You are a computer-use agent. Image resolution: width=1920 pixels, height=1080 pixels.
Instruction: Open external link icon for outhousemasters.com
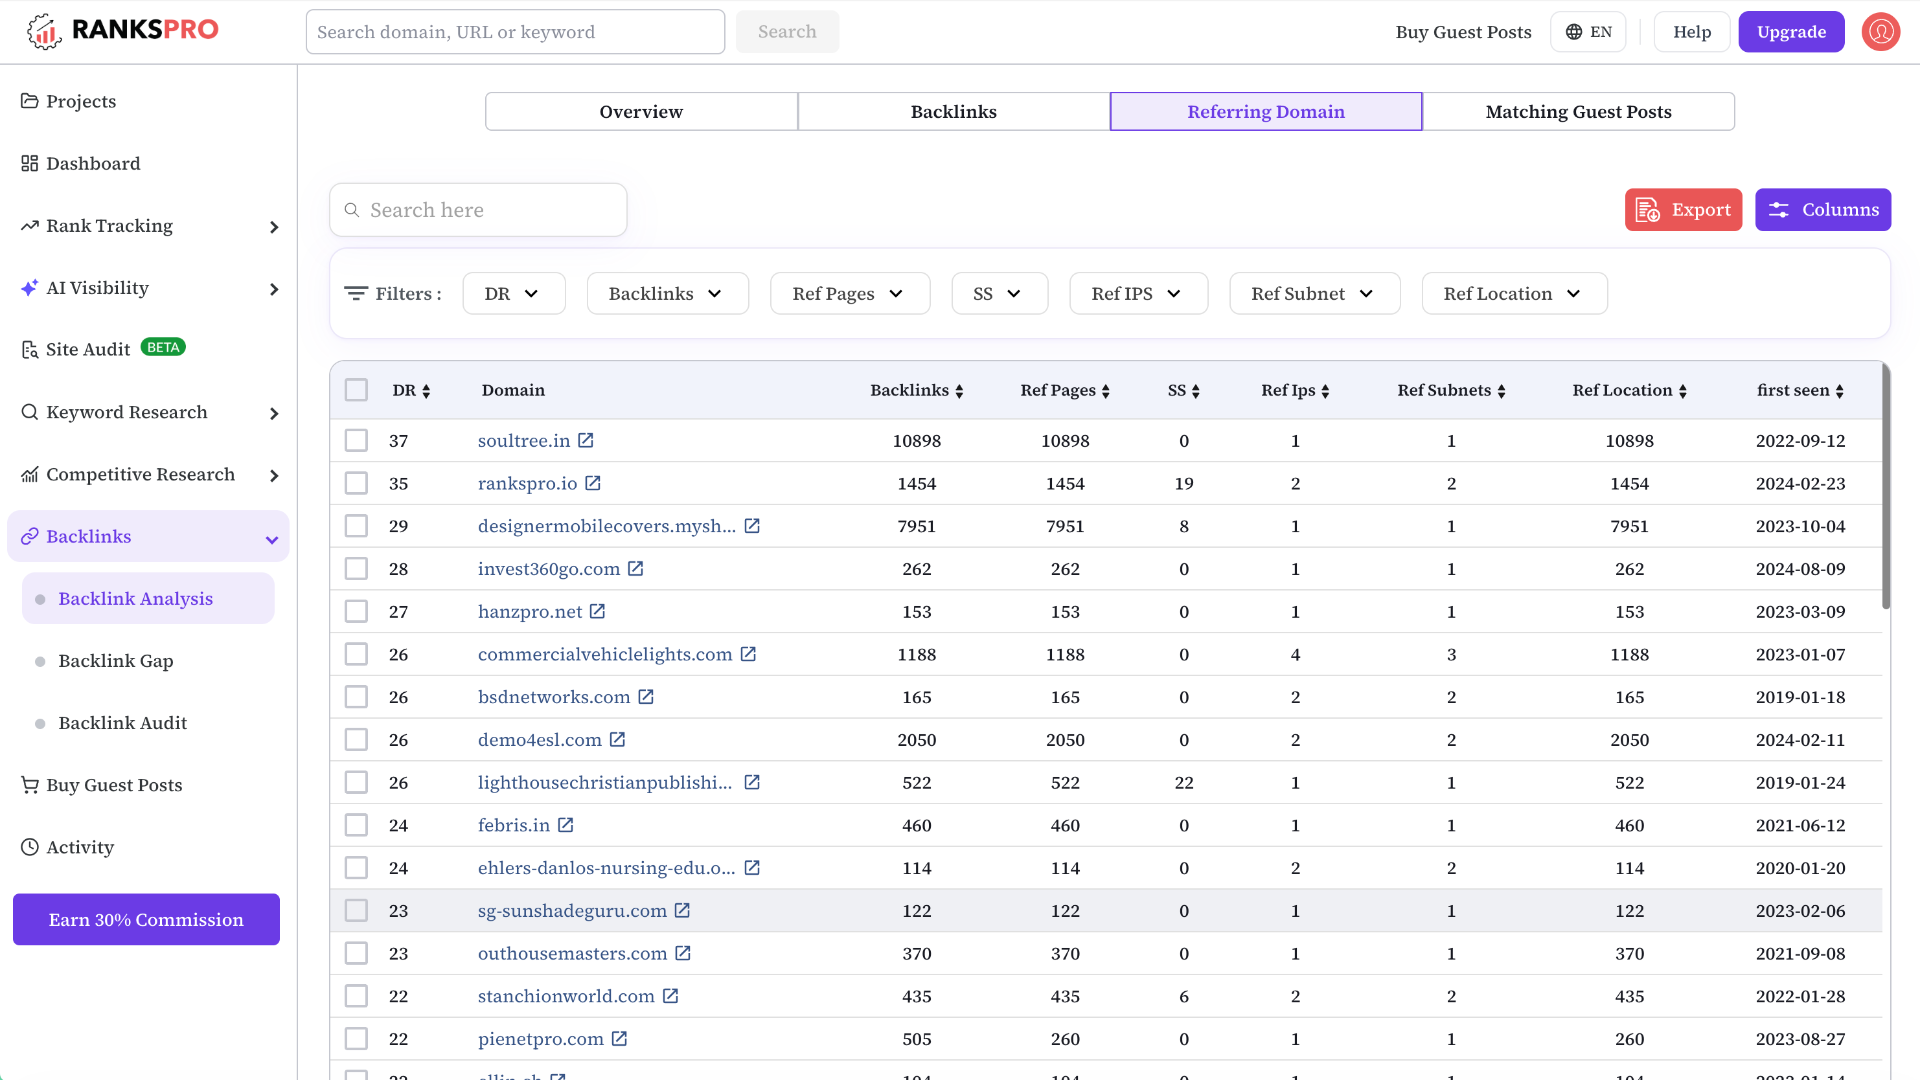pyautogui.click(x=683, y=953)
